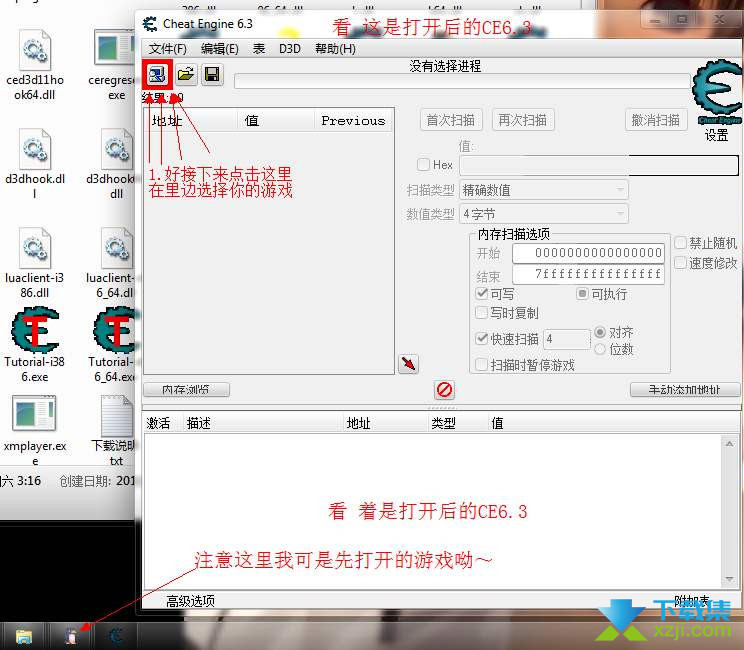Click the 内存浏览 button

[186, 390]
